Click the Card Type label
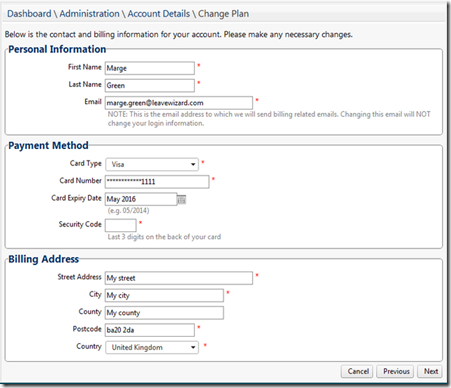This screenshot has width=451, height=388. [x=86, y=163]
